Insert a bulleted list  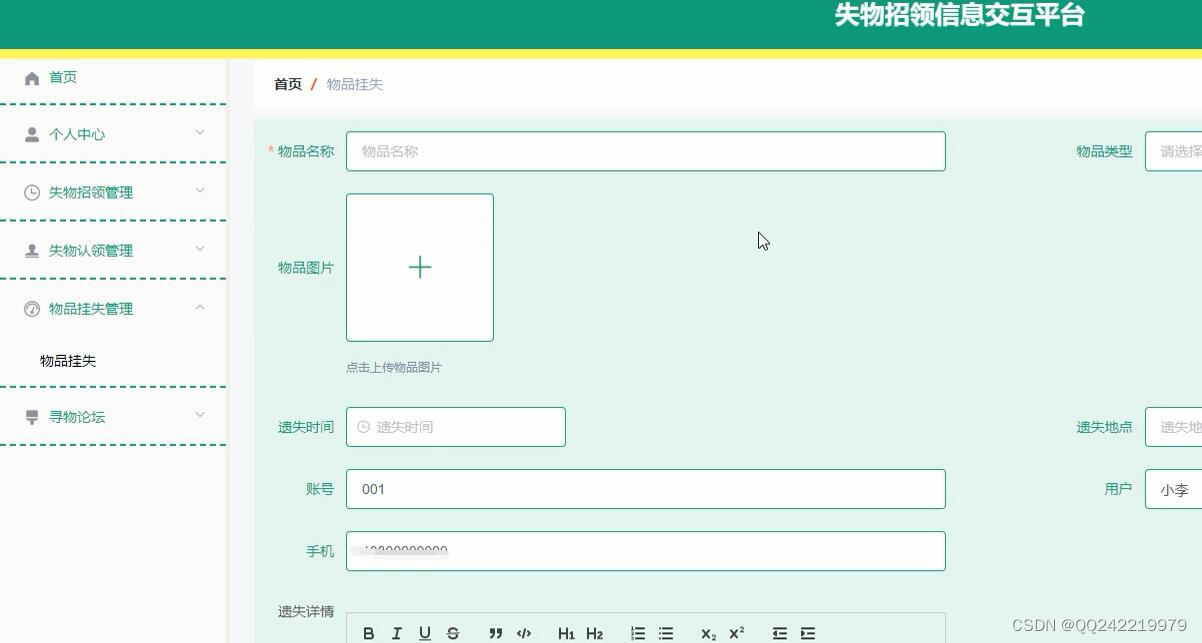point(666,633)
